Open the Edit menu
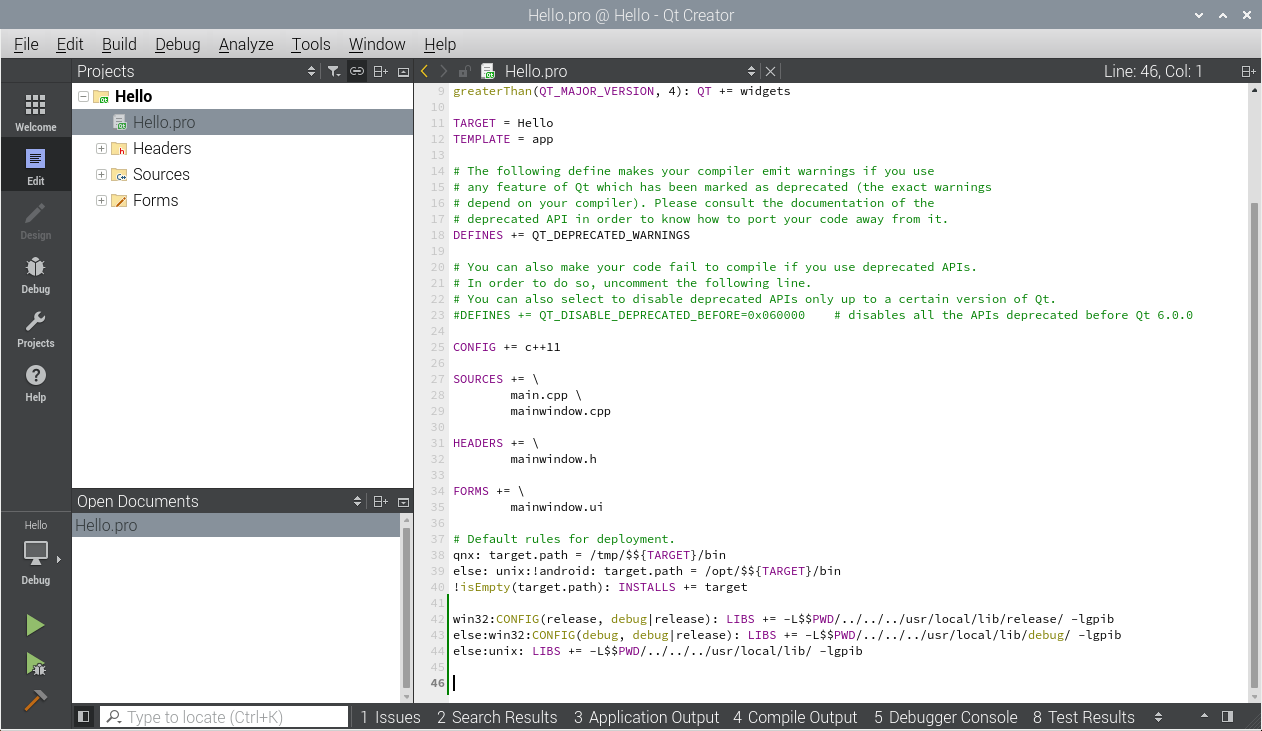 70,44
